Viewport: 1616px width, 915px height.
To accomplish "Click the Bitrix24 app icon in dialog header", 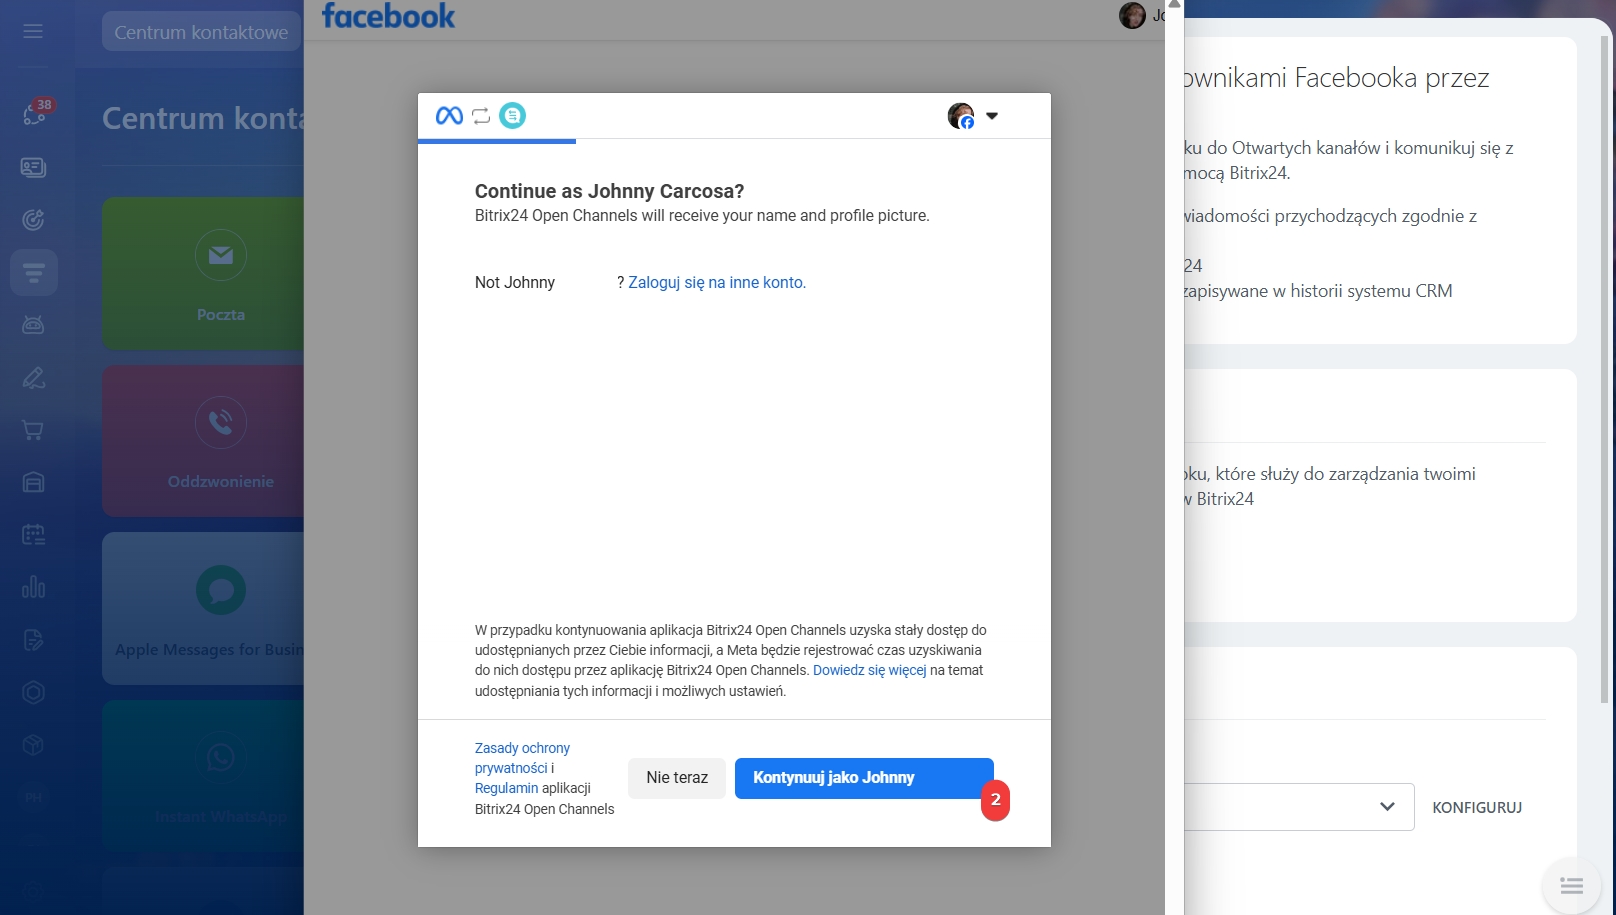I will (512, 116).
